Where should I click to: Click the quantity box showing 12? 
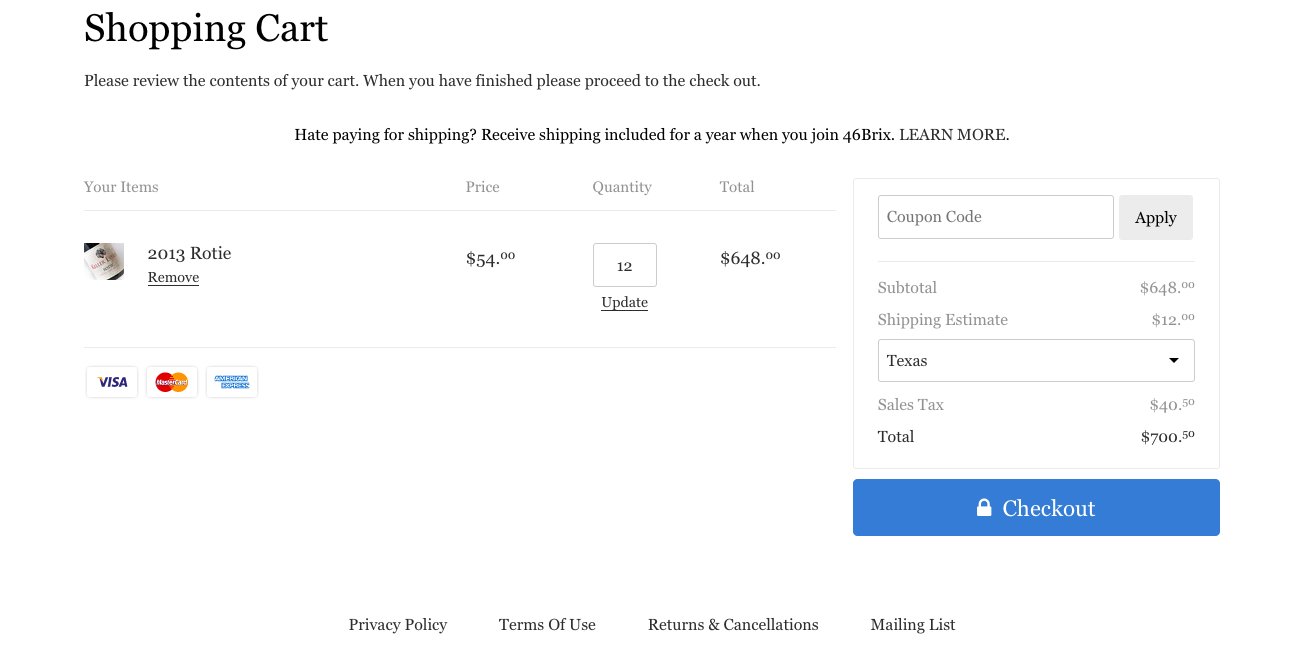pyautogui.click(x=625, y=265)
